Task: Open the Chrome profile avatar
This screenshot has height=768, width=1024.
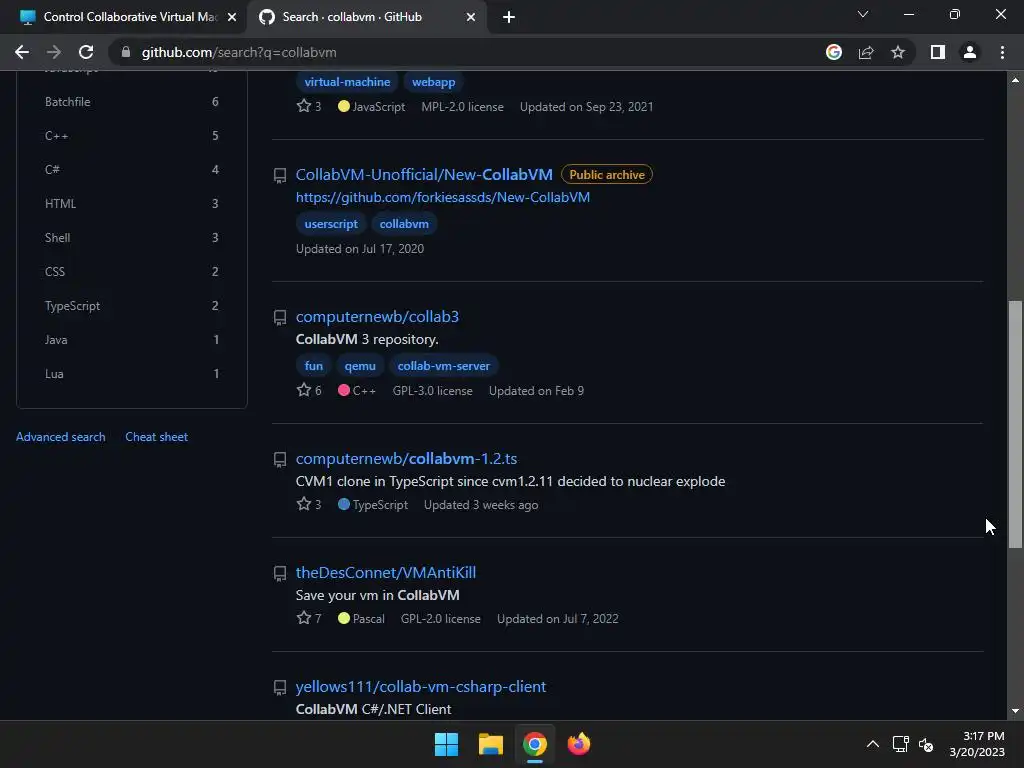Action: pyautogui.click(x=970, y=52)
